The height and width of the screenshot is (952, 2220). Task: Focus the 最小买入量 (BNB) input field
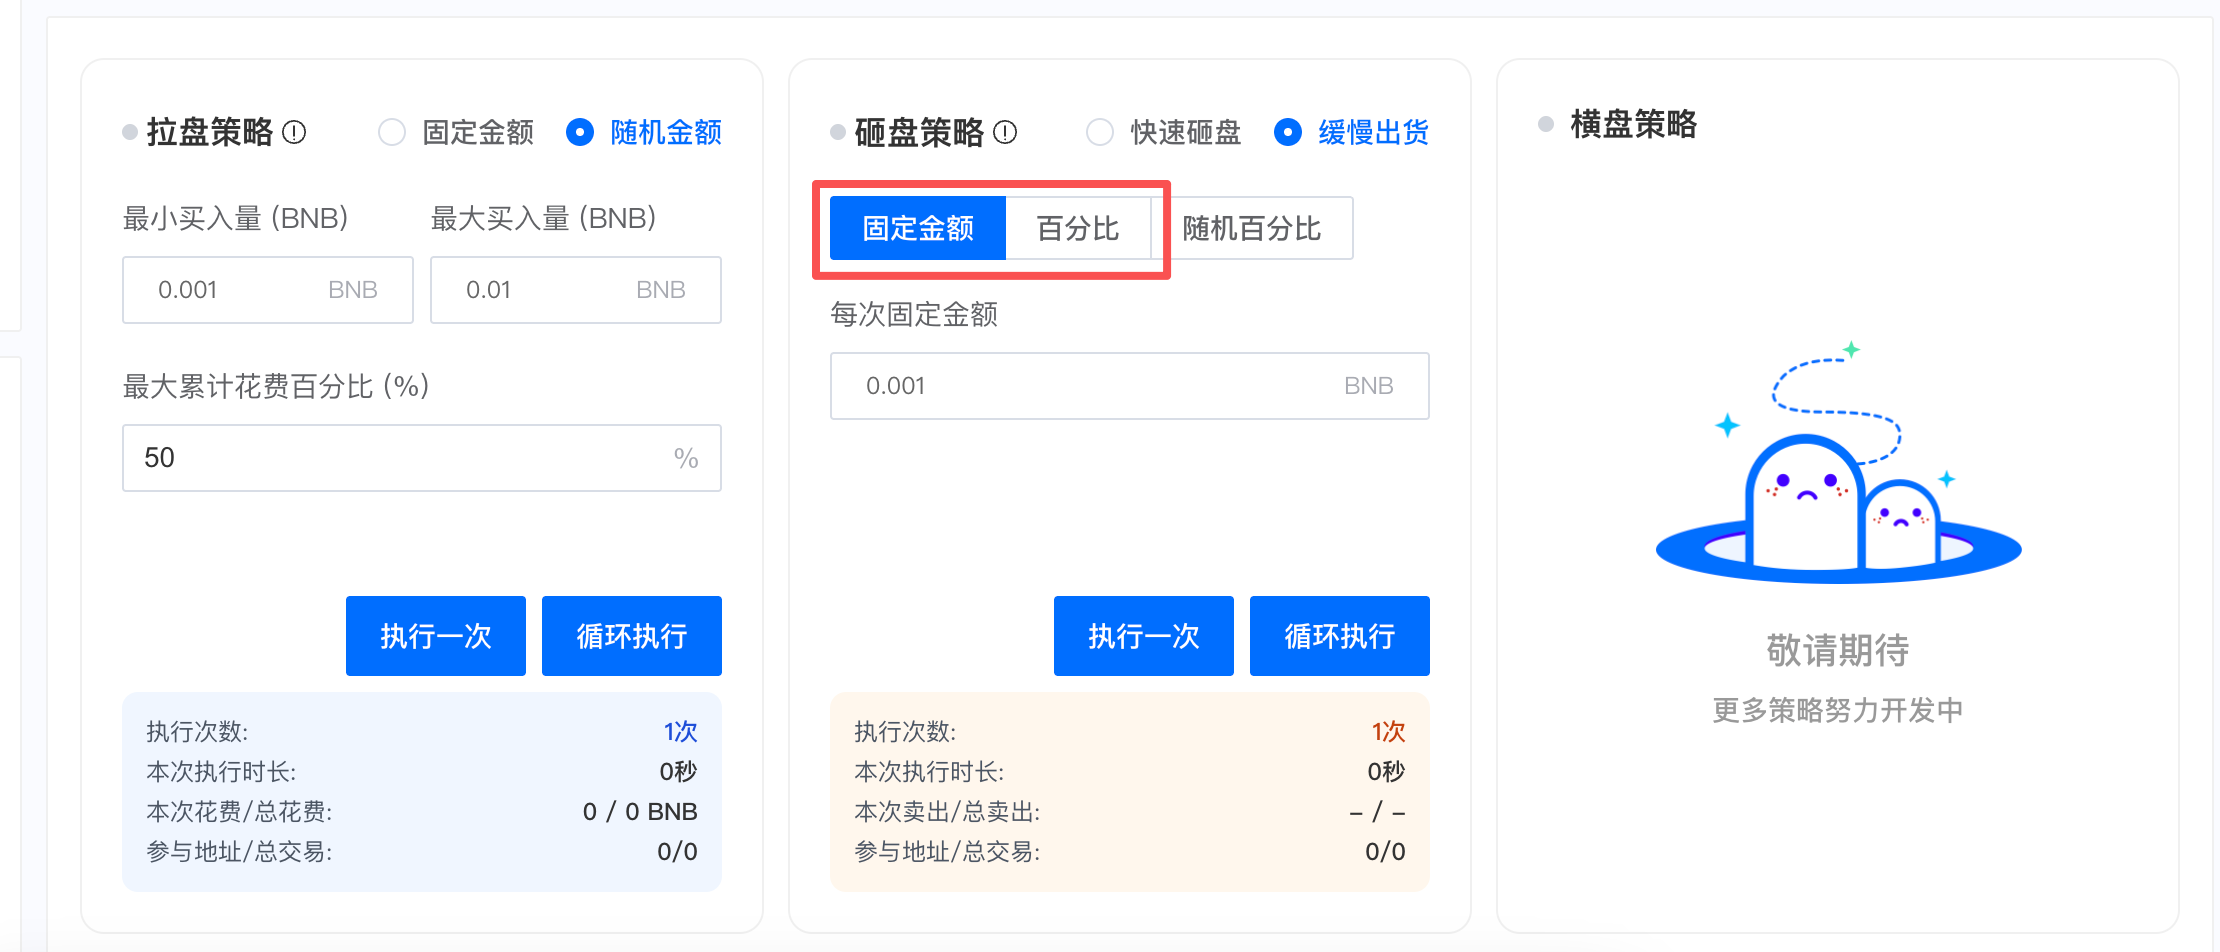[x=240, y=290]
